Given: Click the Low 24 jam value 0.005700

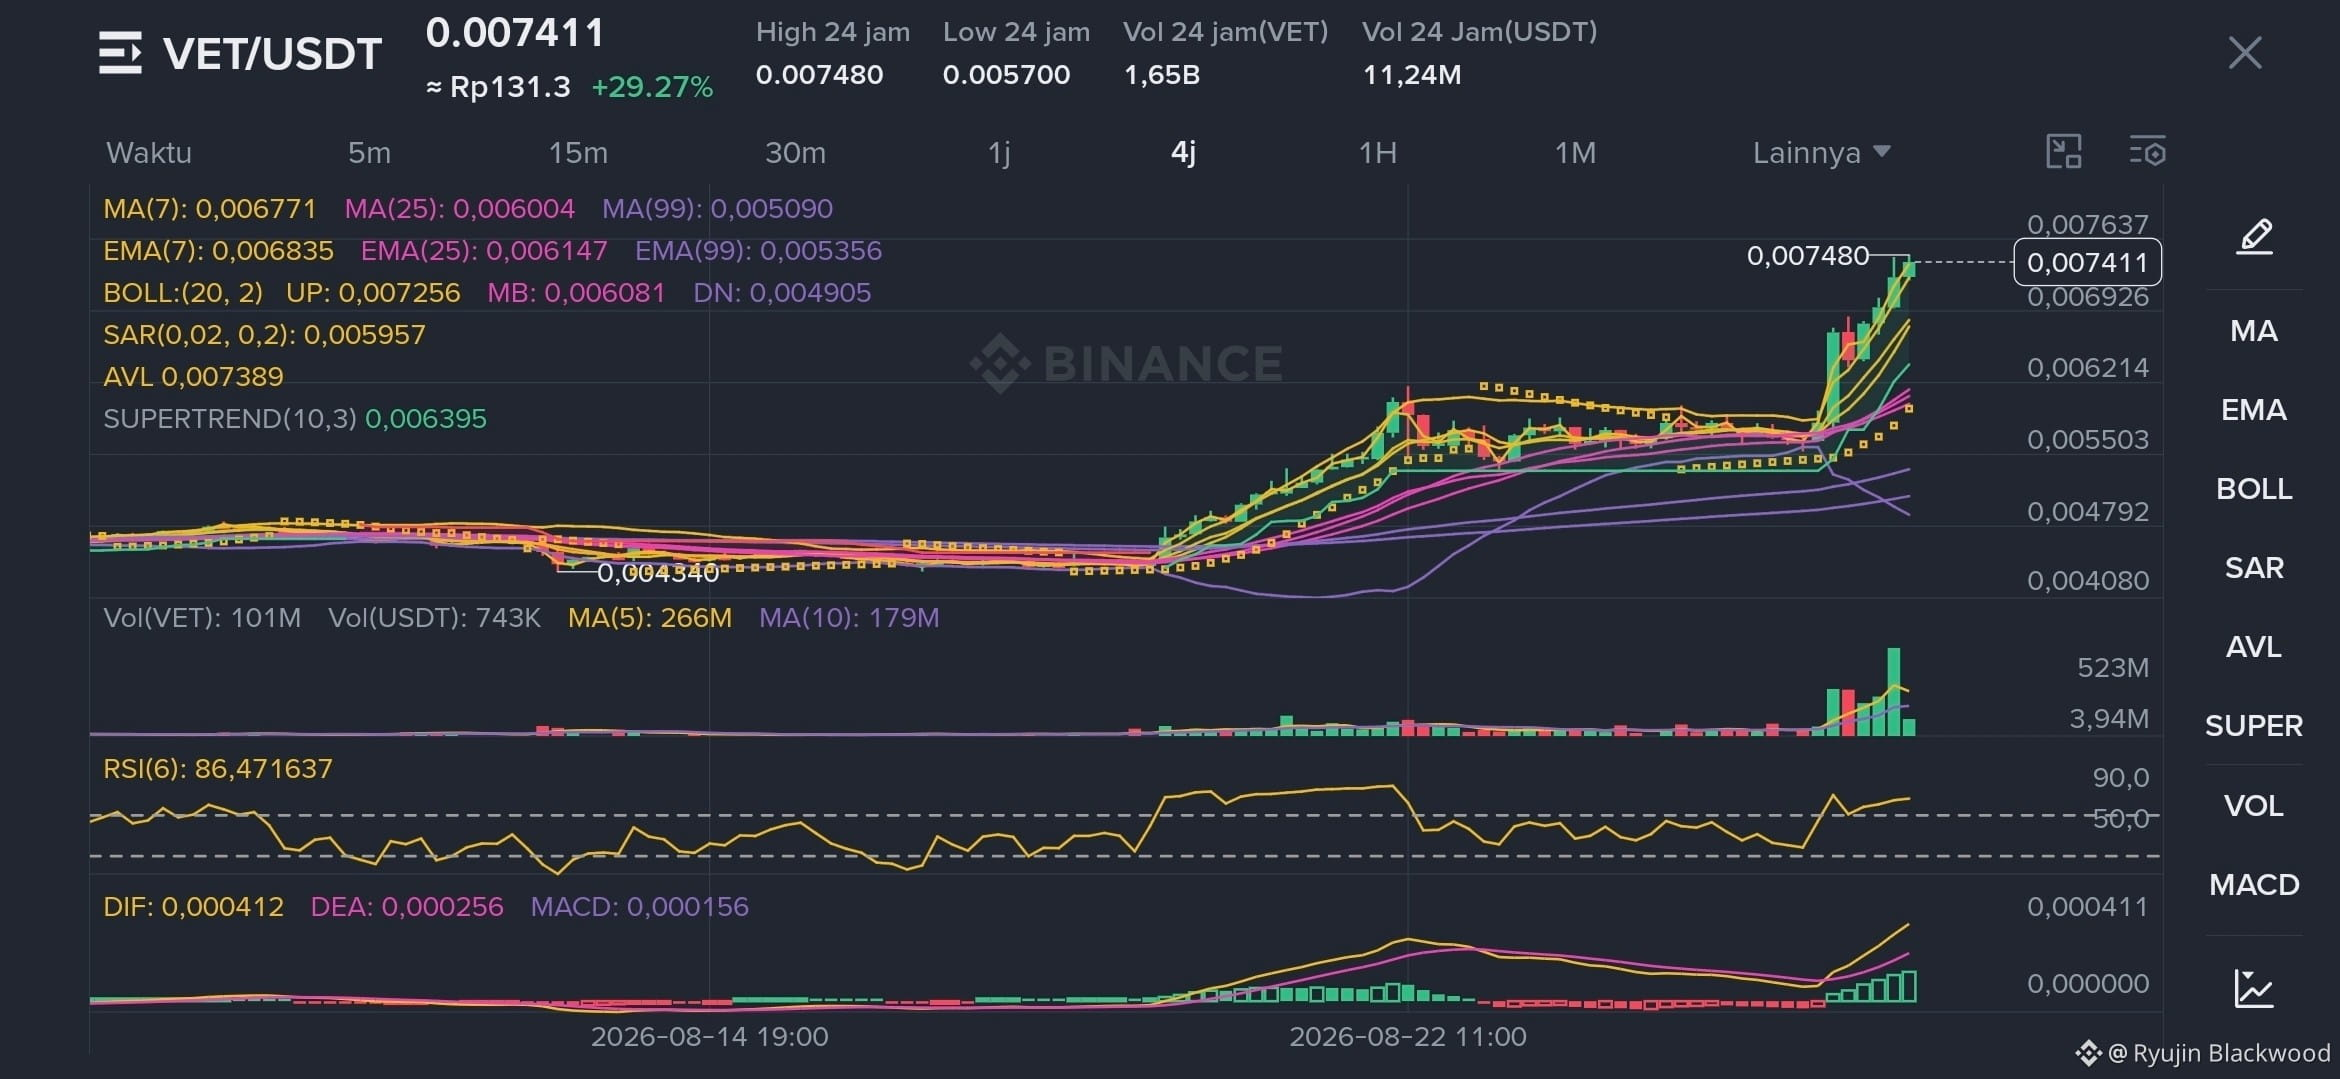Looking at the screenshot, I should click(1006, 75).
